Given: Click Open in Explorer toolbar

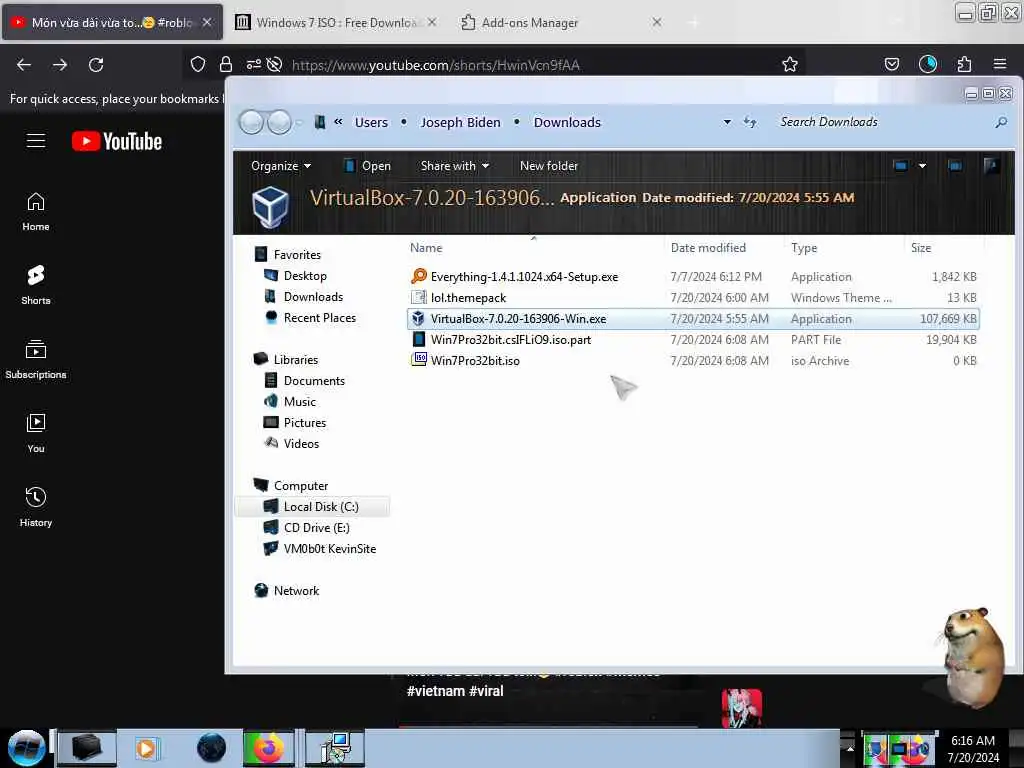Looking at the screenshot, I should (367, 166).
